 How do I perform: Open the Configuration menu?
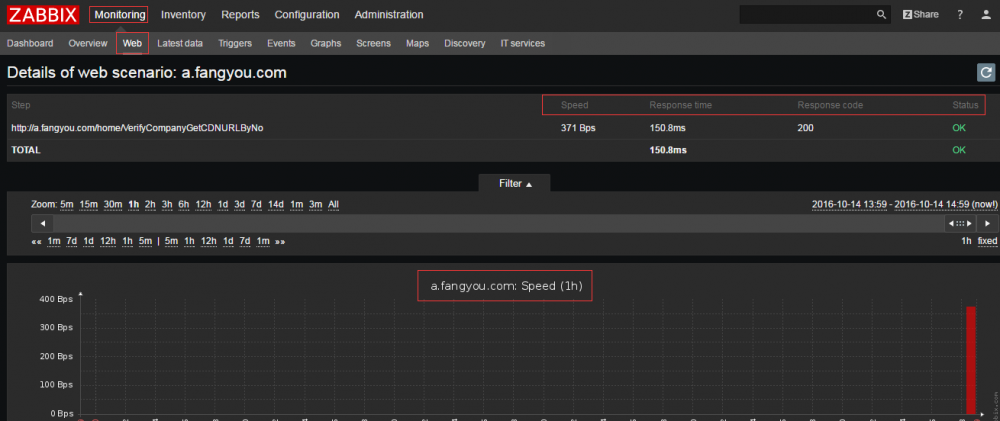(307, 15)
